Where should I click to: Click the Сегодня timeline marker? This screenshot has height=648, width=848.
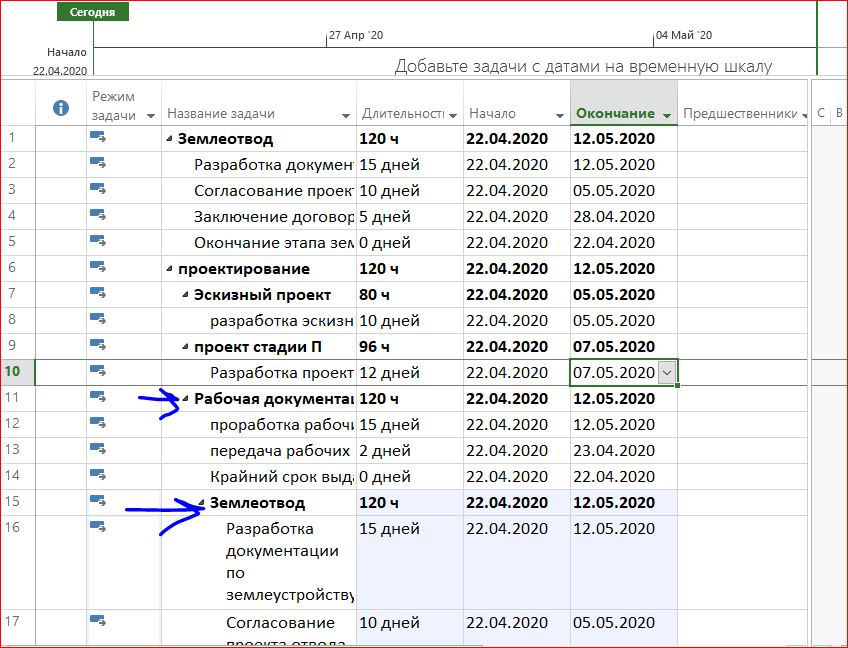click(93, 12)
